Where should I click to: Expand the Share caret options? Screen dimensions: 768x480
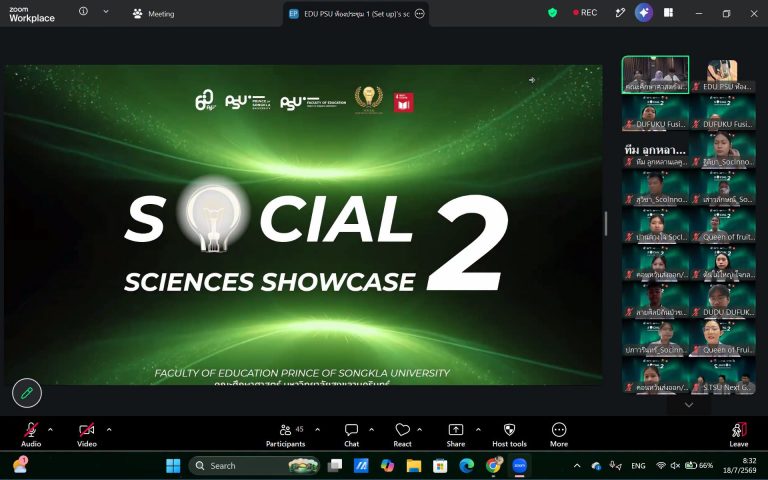click(x=478, y=430)
